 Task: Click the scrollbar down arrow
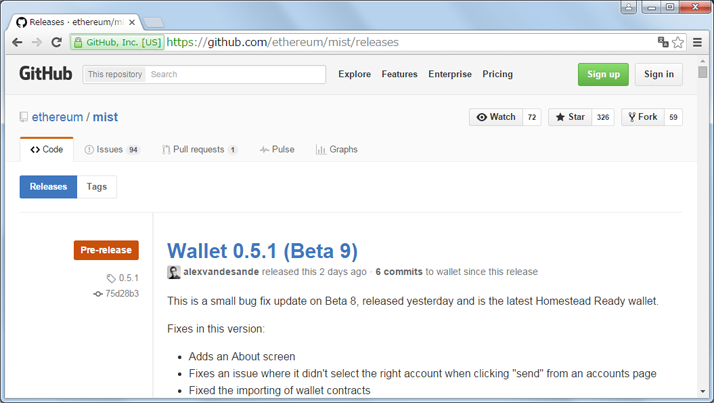[703, 392]
